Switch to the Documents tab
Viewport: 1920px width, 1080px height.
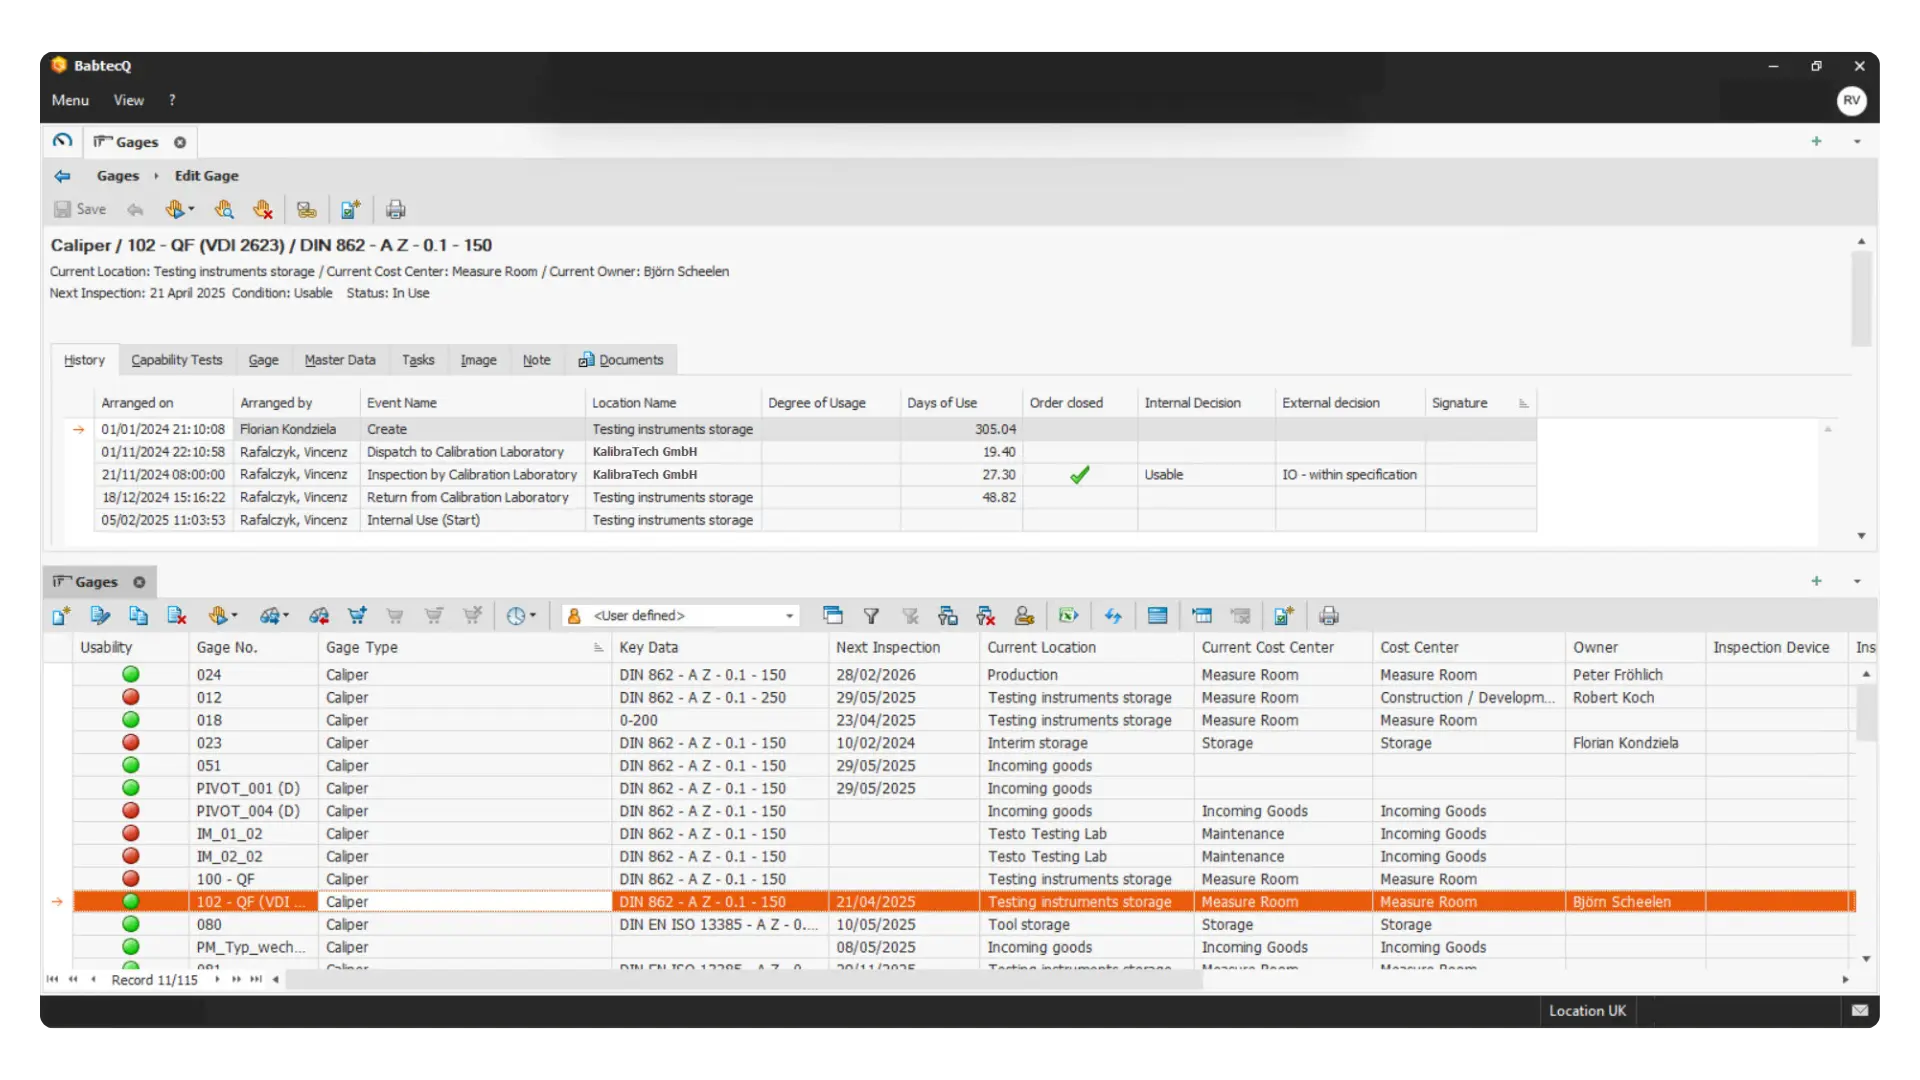[621, 360]
